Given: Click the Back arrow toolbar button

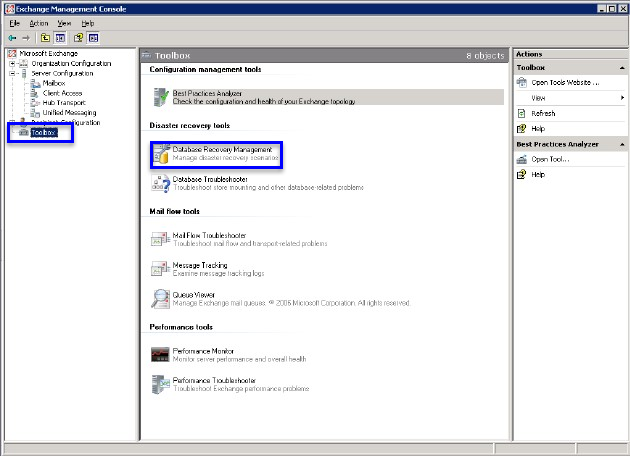Looking at the screenshot, I should (12, 38).
